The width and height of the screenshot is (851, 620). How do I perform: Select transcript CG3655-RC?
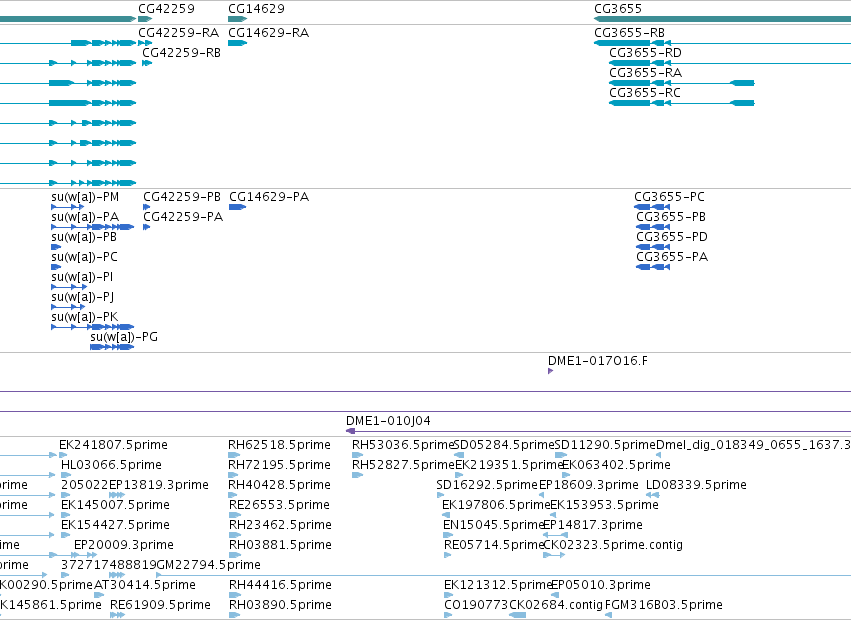645,93
